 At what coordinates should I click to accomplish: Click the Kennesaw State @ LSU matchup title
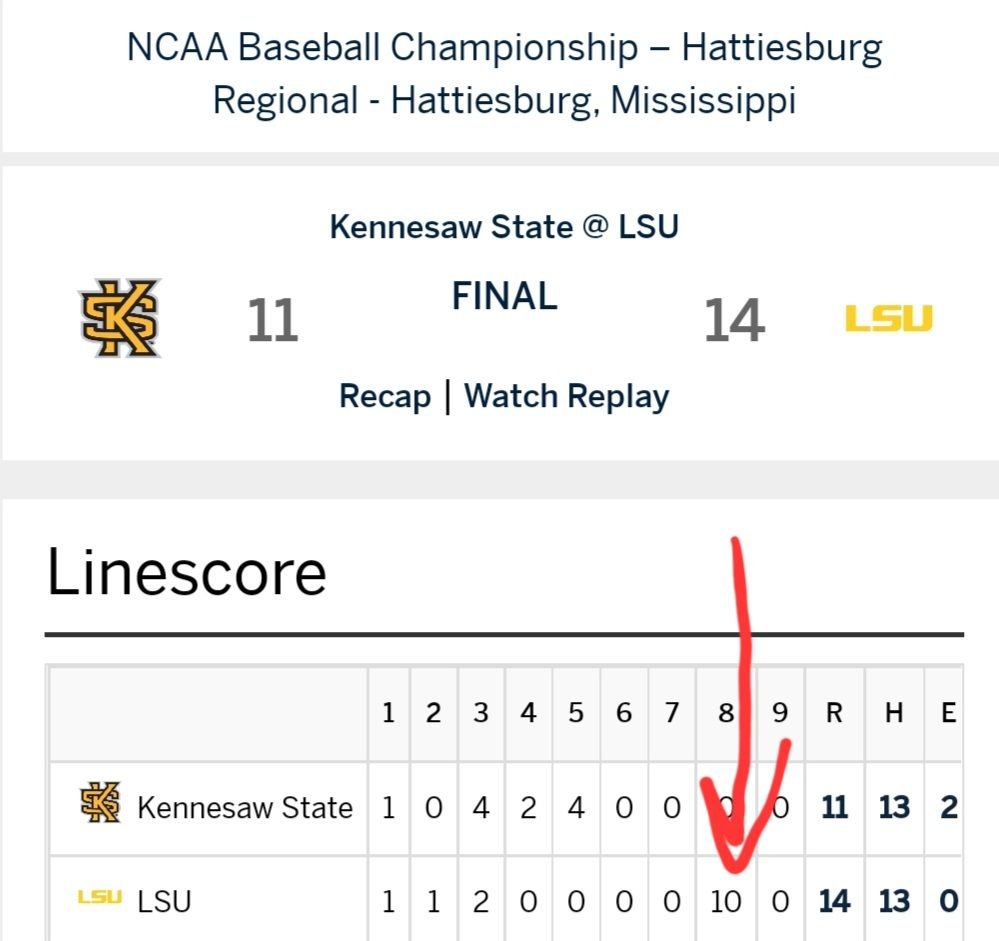click(504, 227)
